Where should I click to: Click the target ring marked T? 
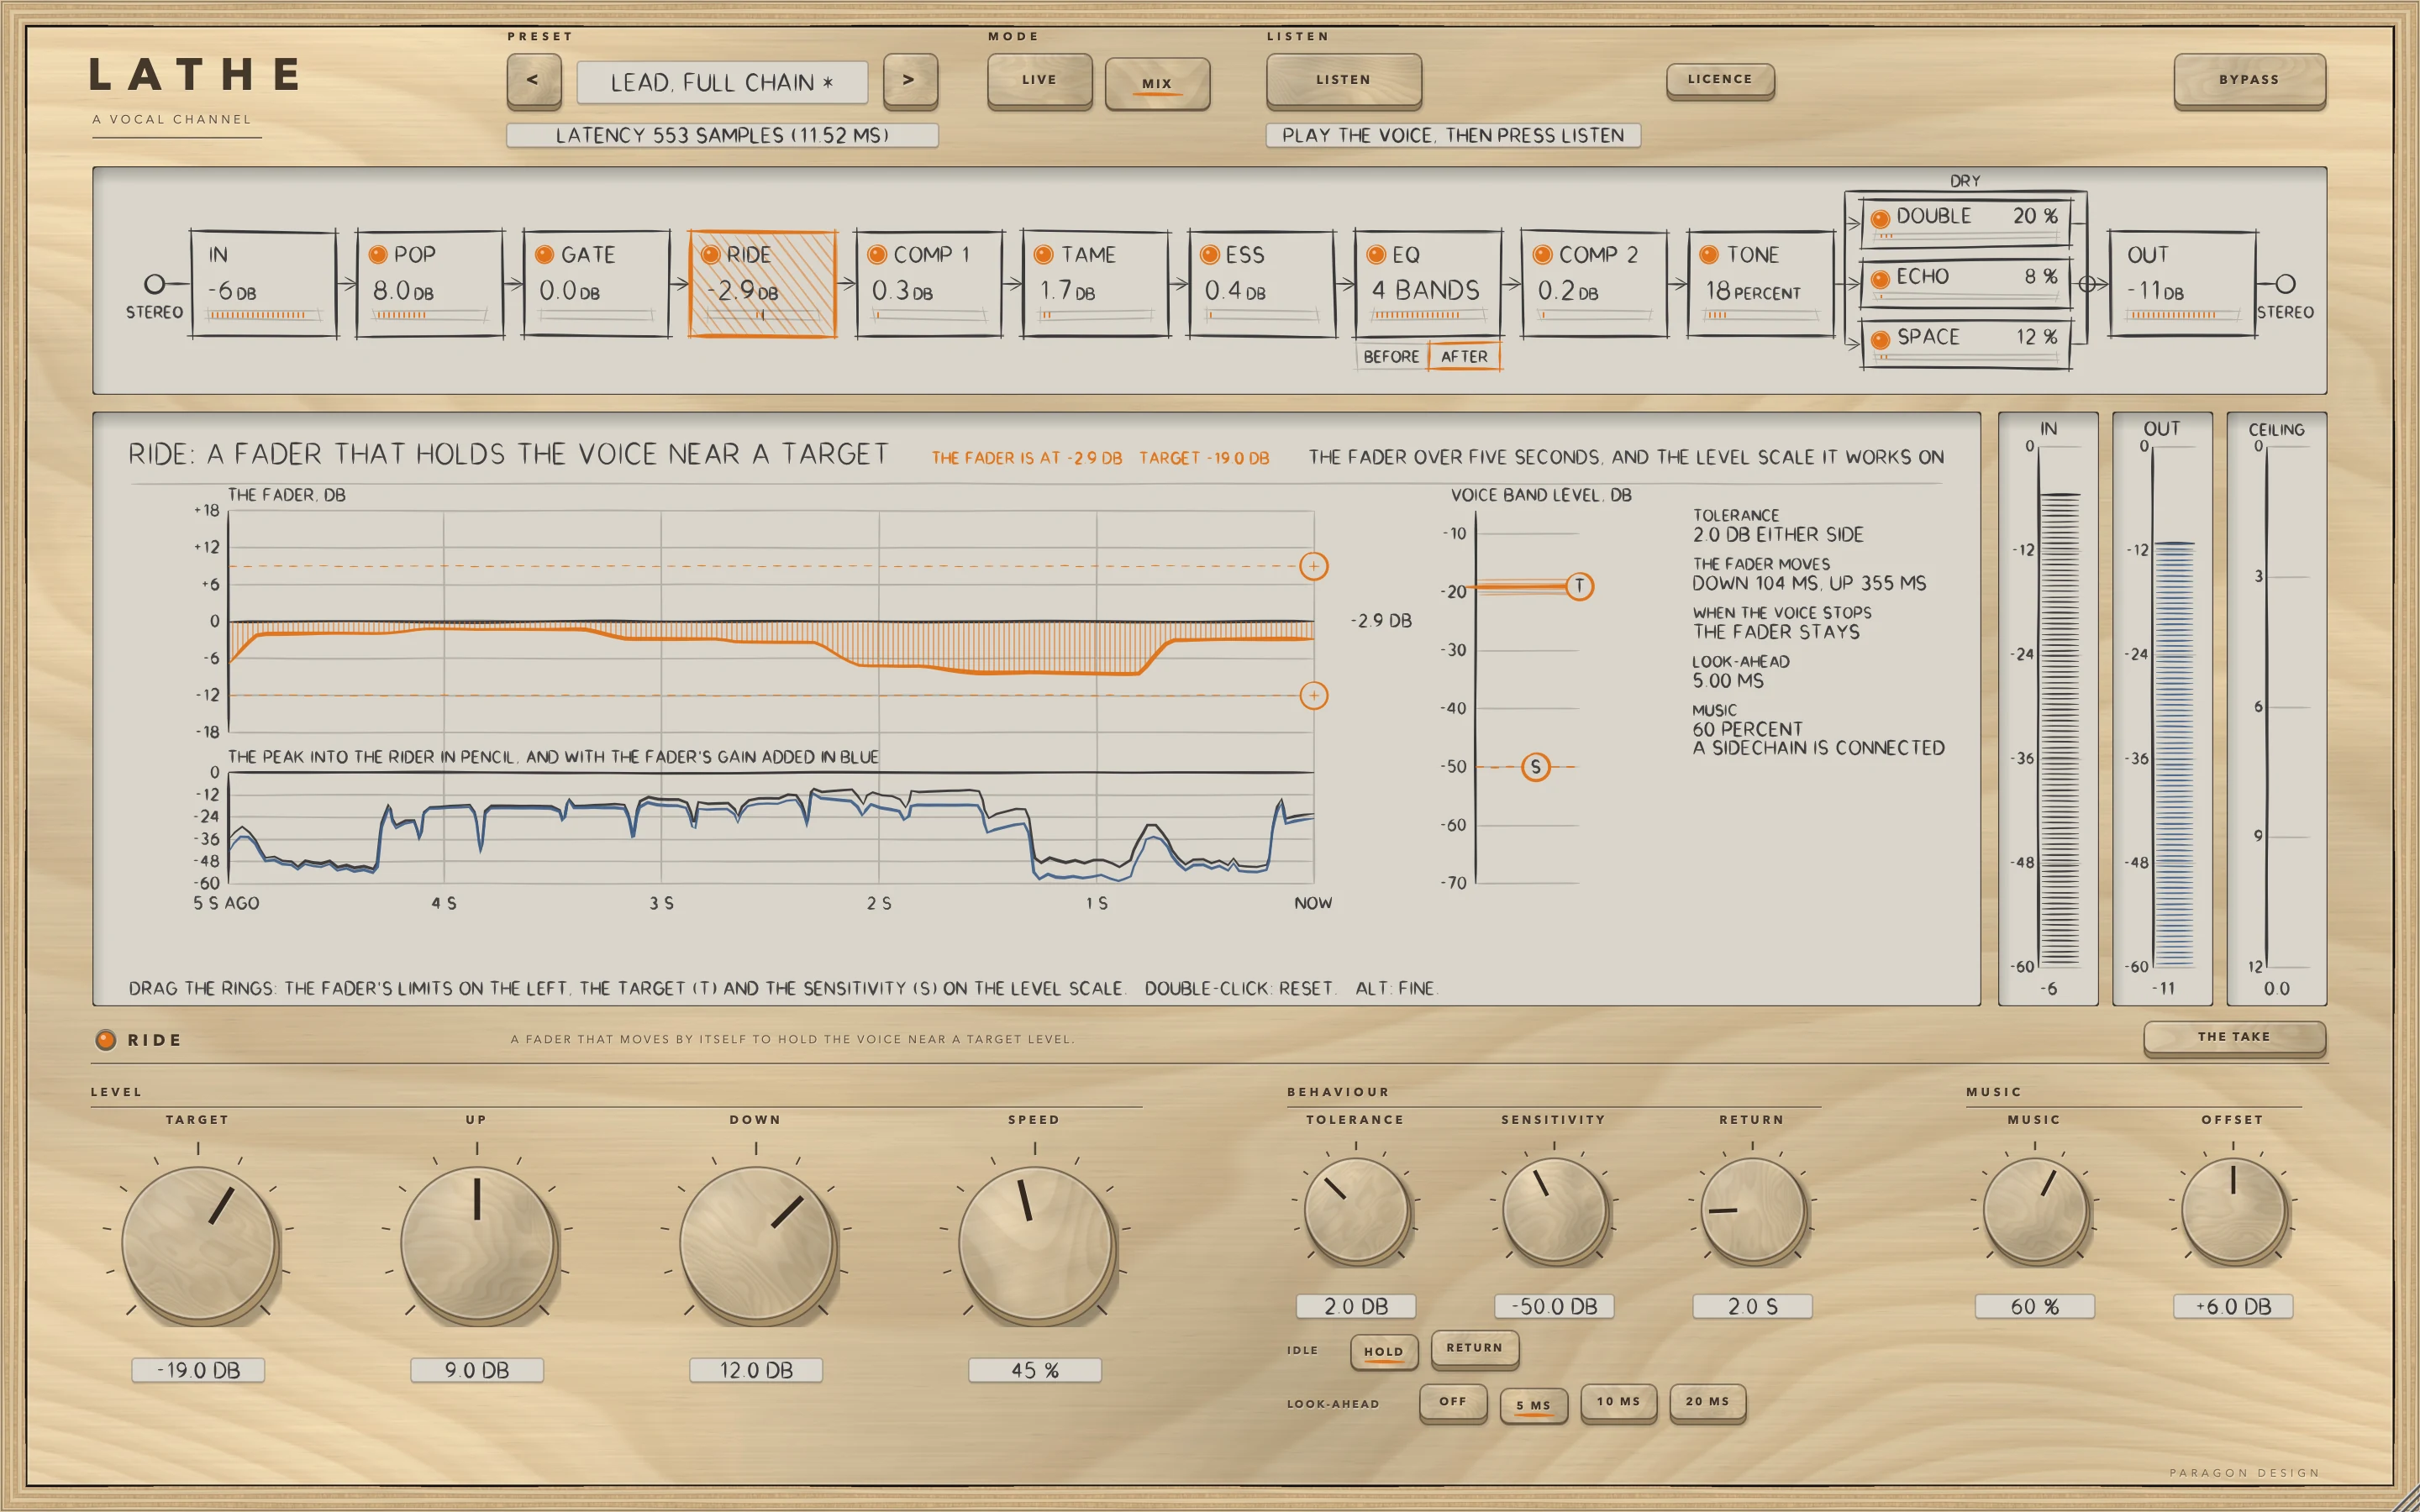point(1579,586)
